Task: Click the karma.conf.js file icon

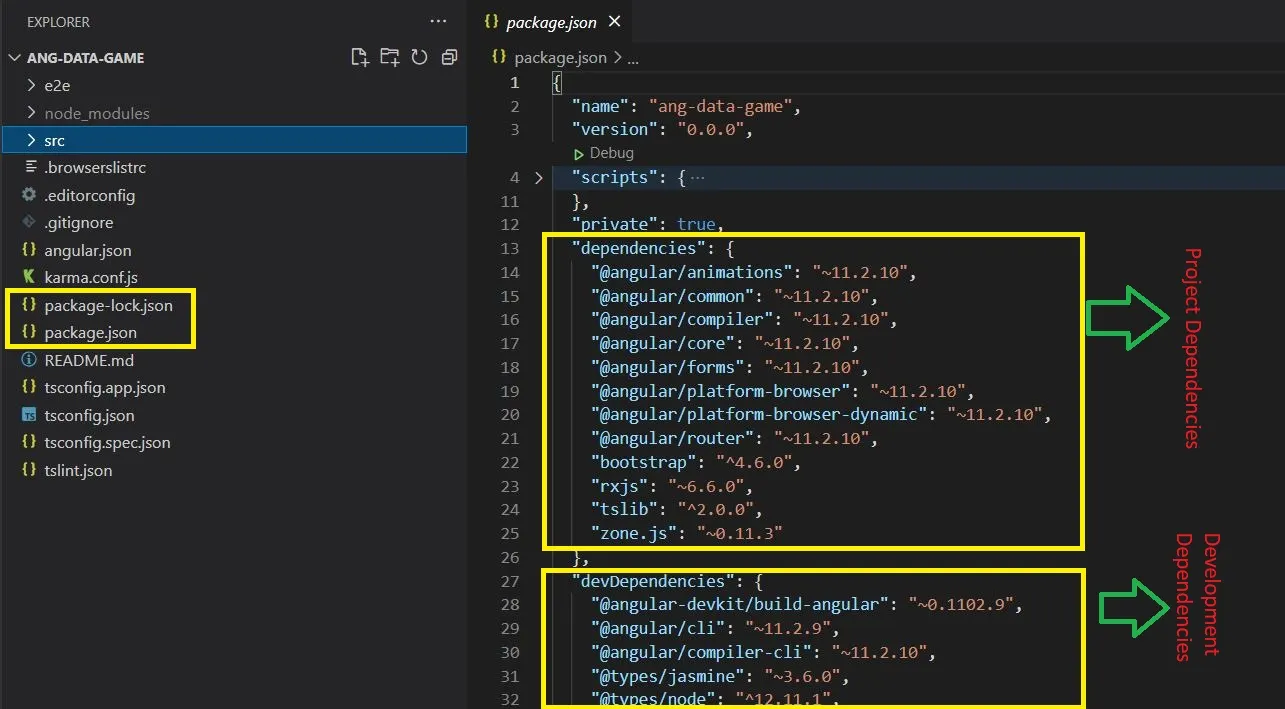Action: (x=30, y=277)
